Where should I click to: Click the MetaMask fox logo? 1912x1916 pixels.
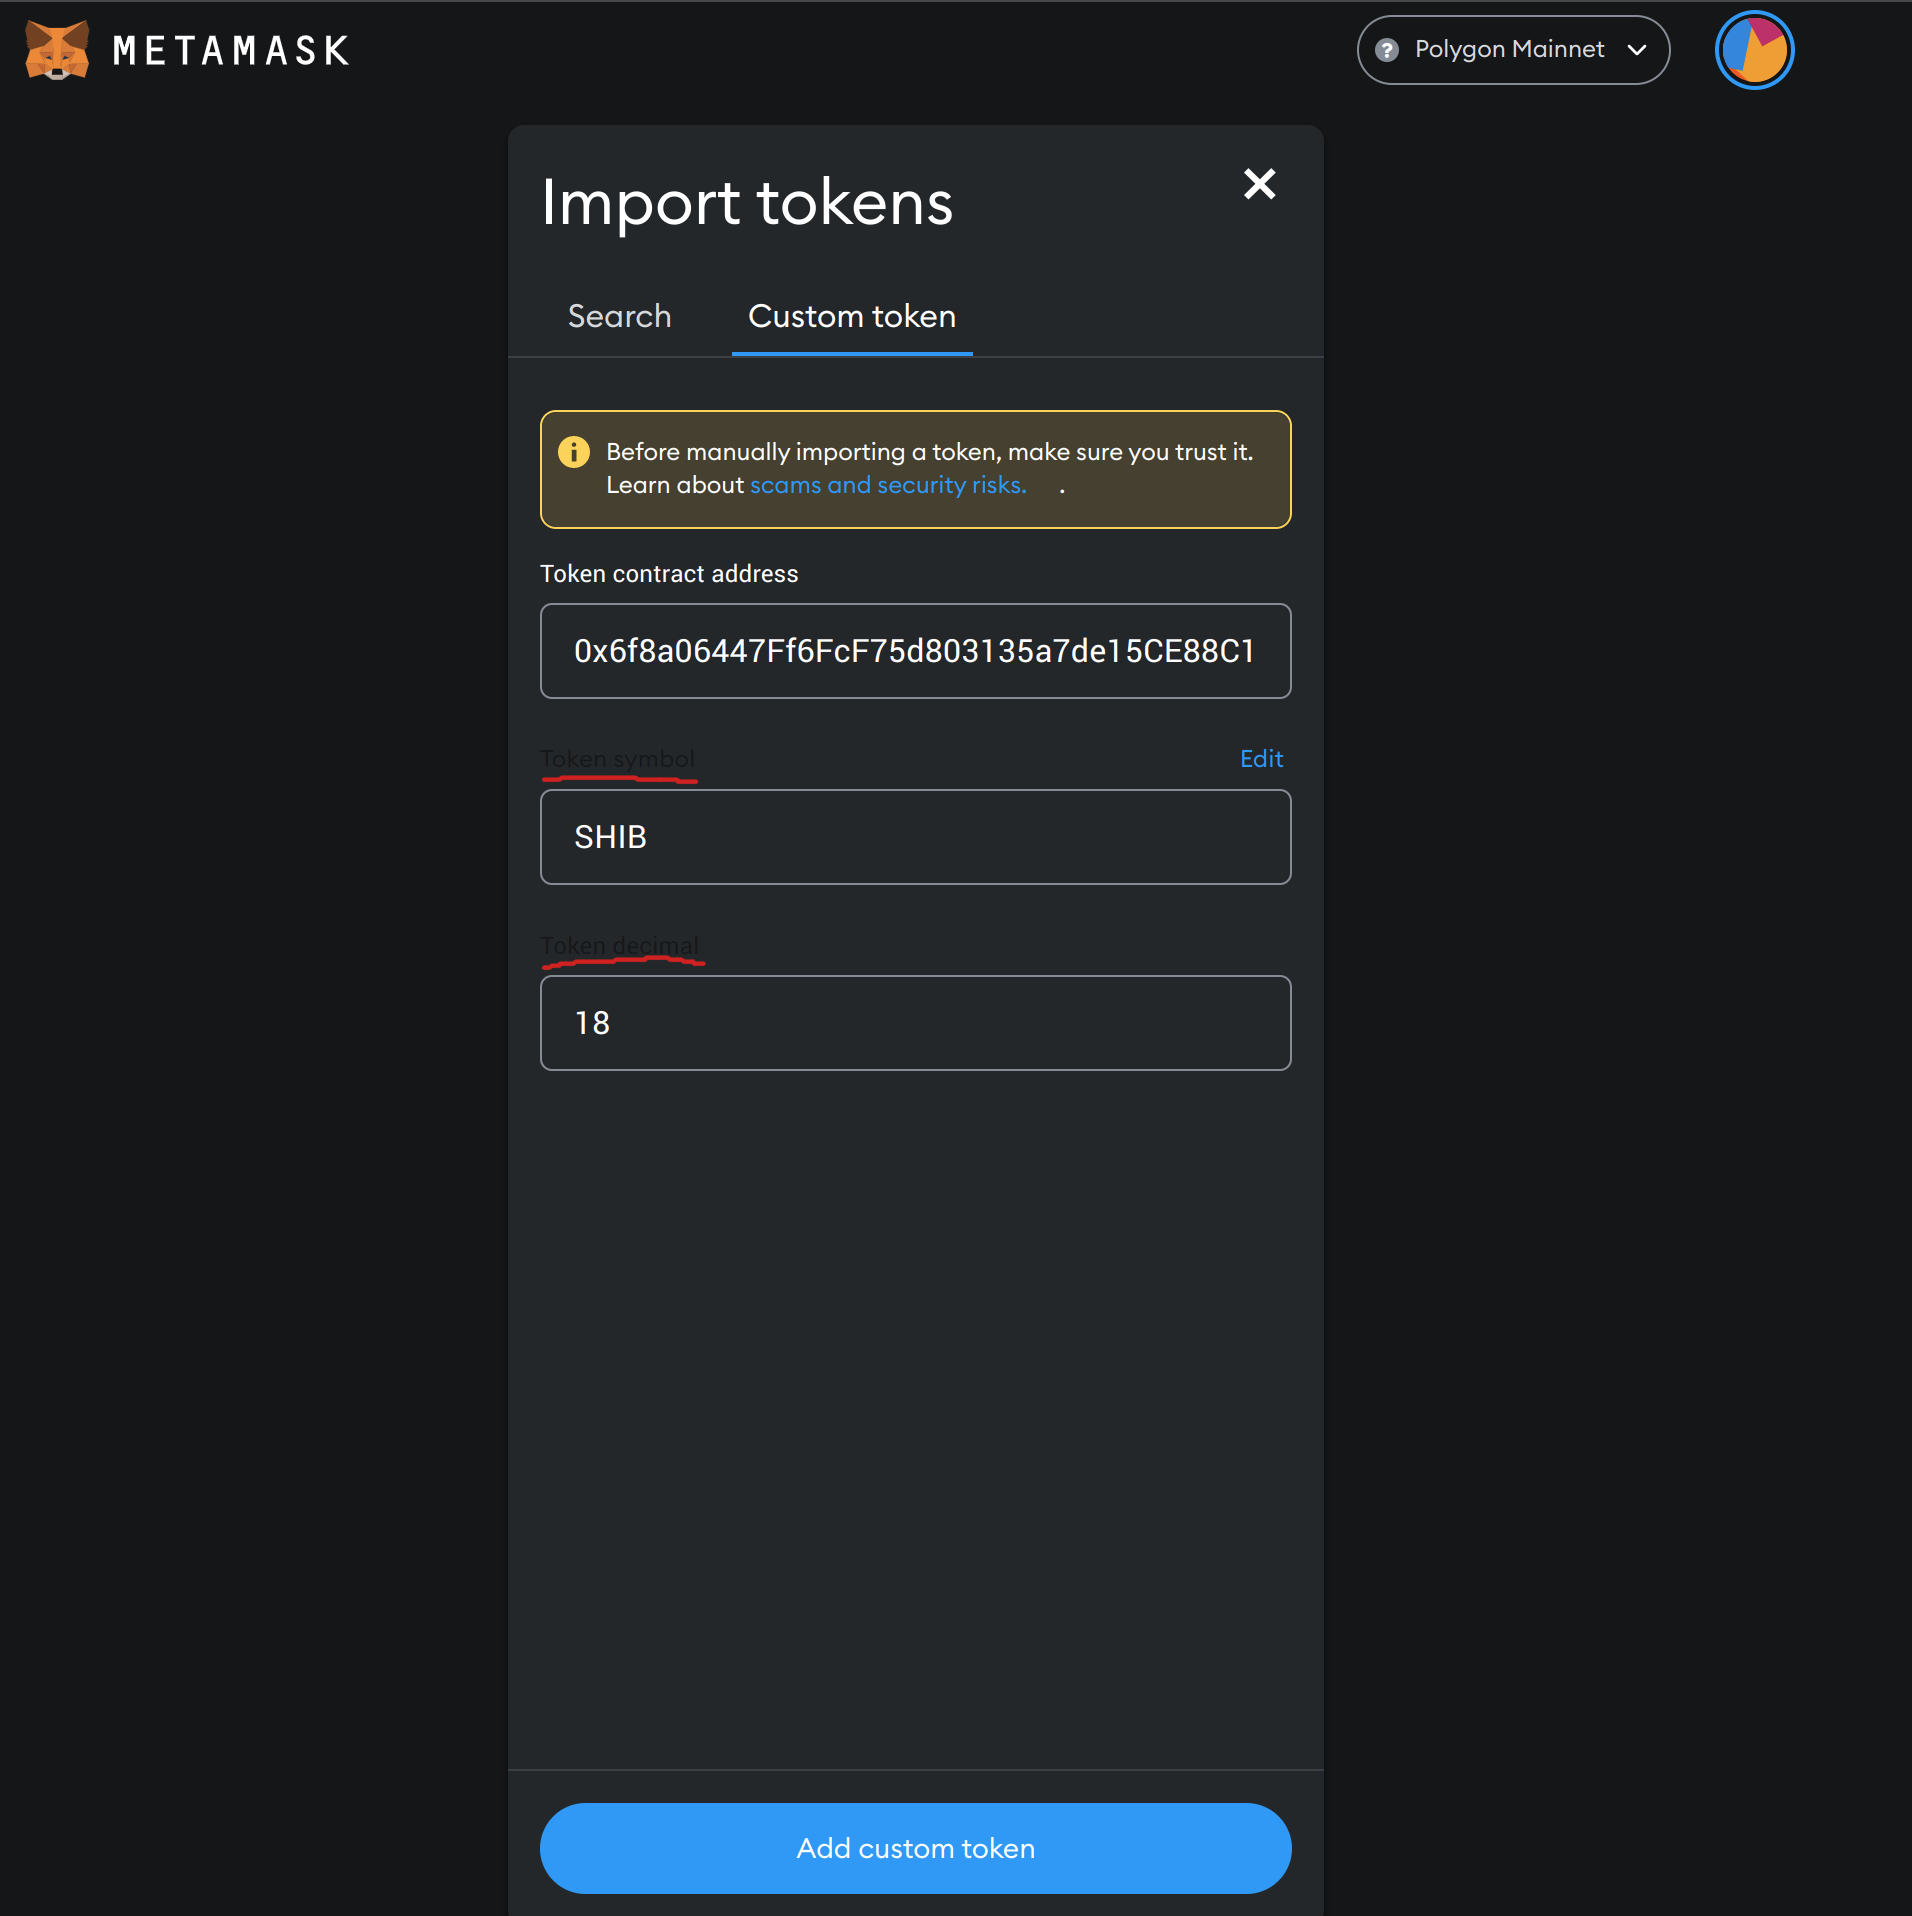point(55,49)
